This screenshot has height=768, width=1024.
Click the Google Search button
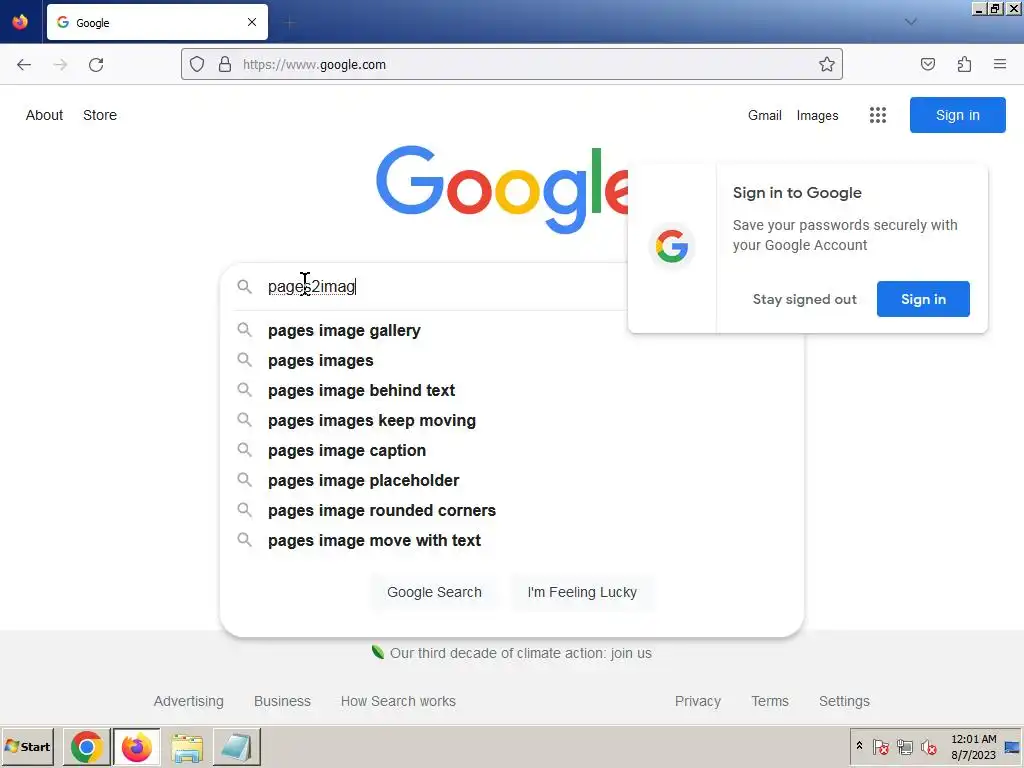(x=434, y=592)
